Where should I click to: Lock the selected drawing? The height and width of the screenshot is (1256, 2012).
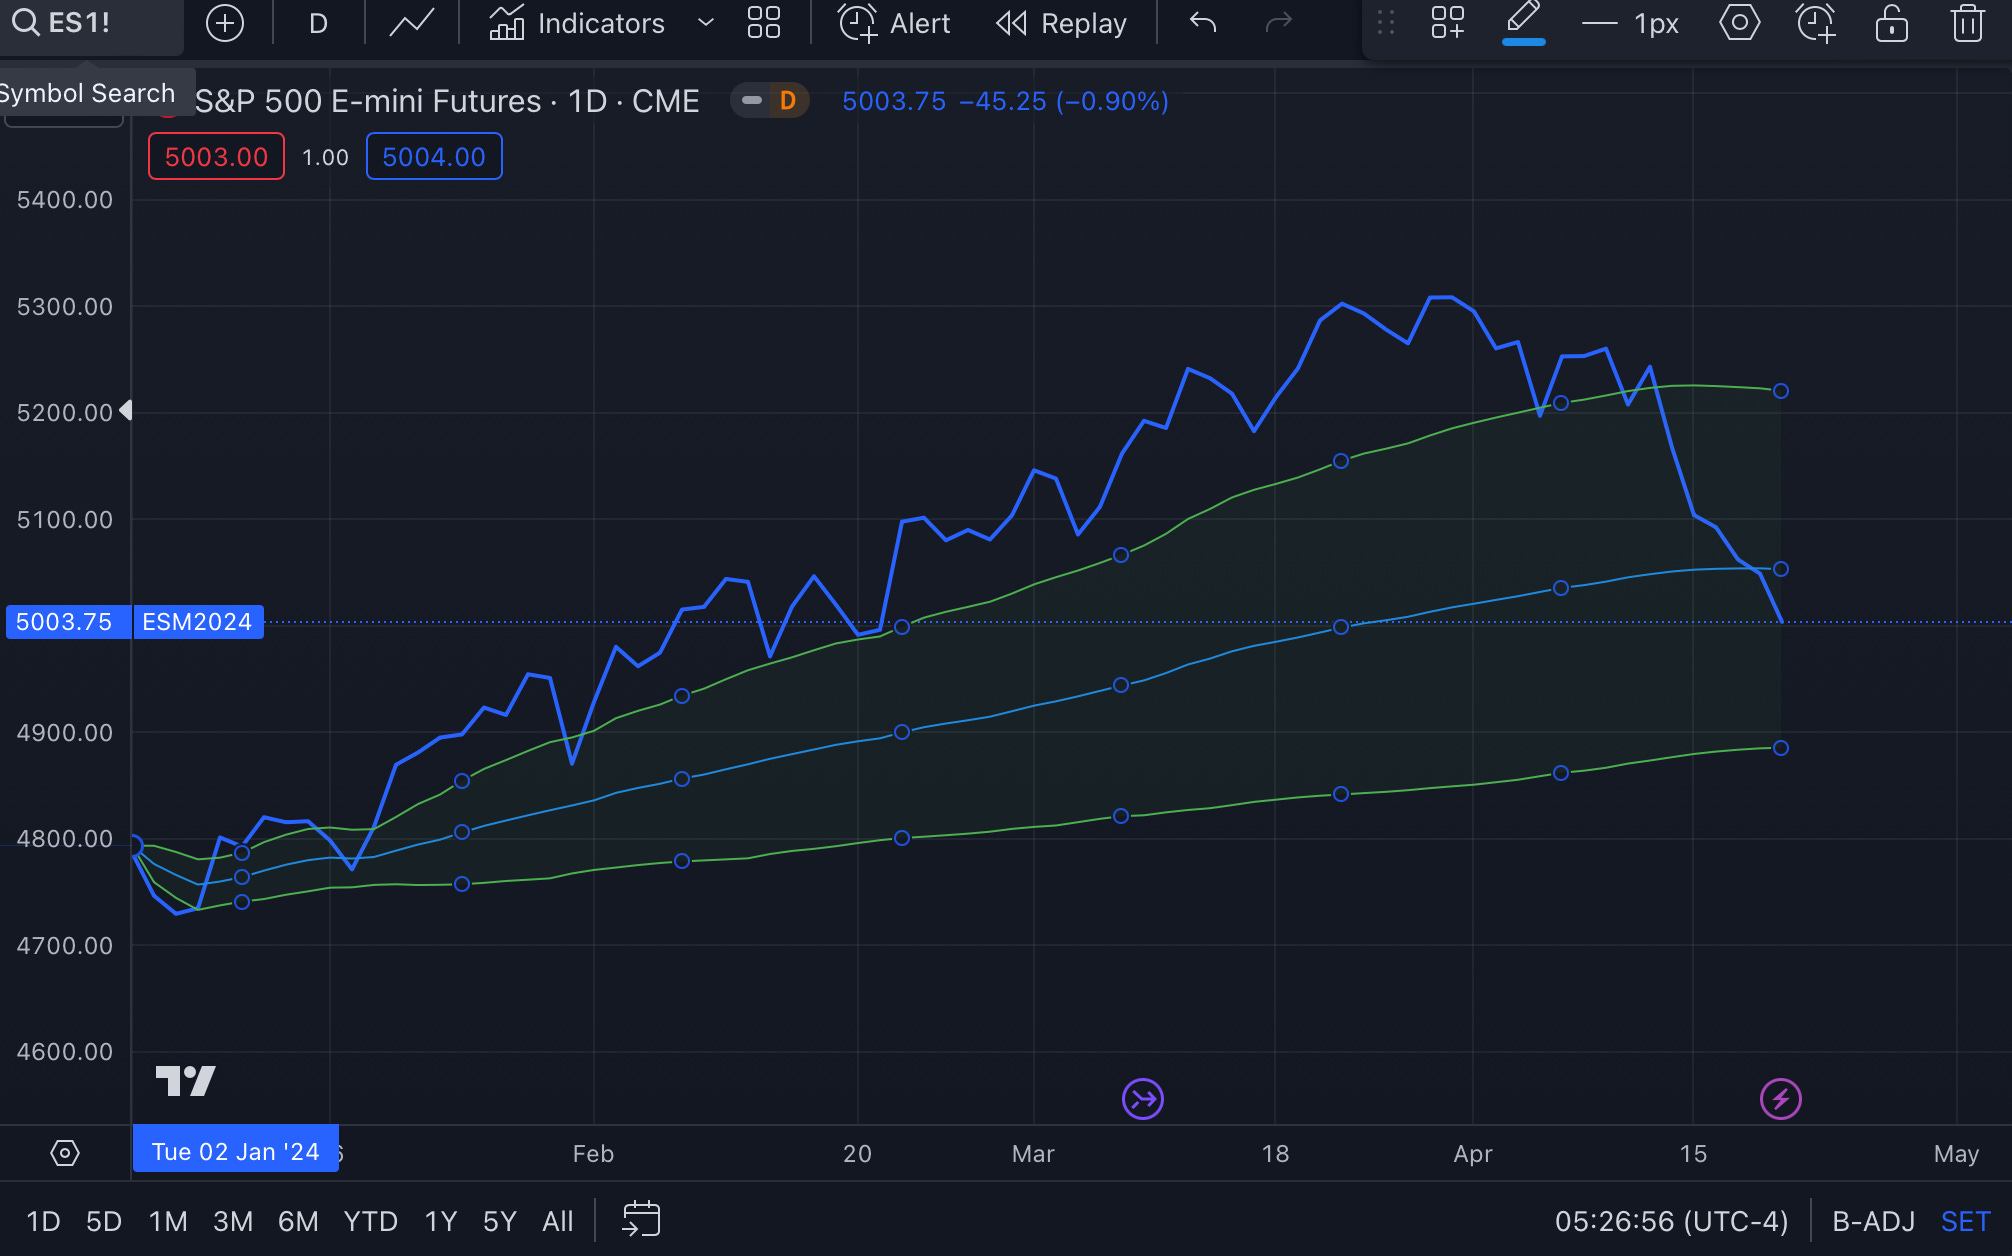coord(1891,23)
